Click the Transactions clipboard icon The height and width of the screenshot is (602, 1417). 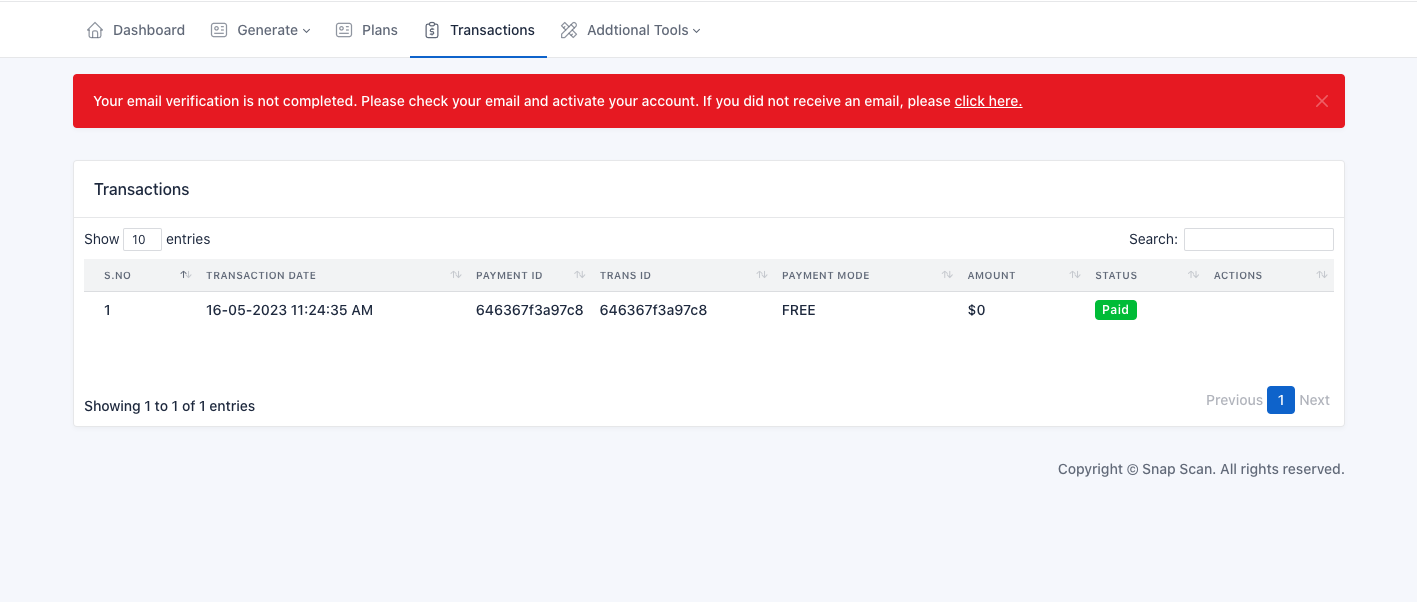click(432, 30)
